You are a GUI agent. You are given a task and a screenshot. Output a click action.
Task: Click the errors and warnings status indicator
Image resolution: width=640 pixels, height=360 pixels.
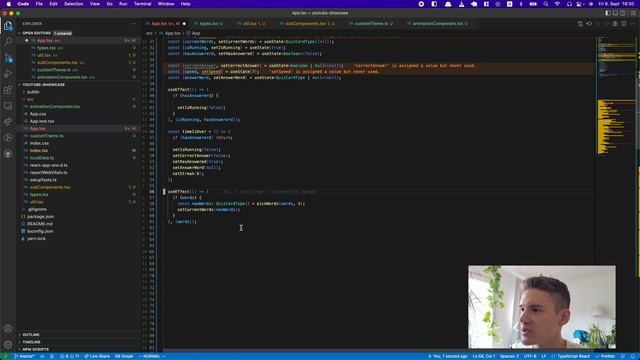click(70, 356)
